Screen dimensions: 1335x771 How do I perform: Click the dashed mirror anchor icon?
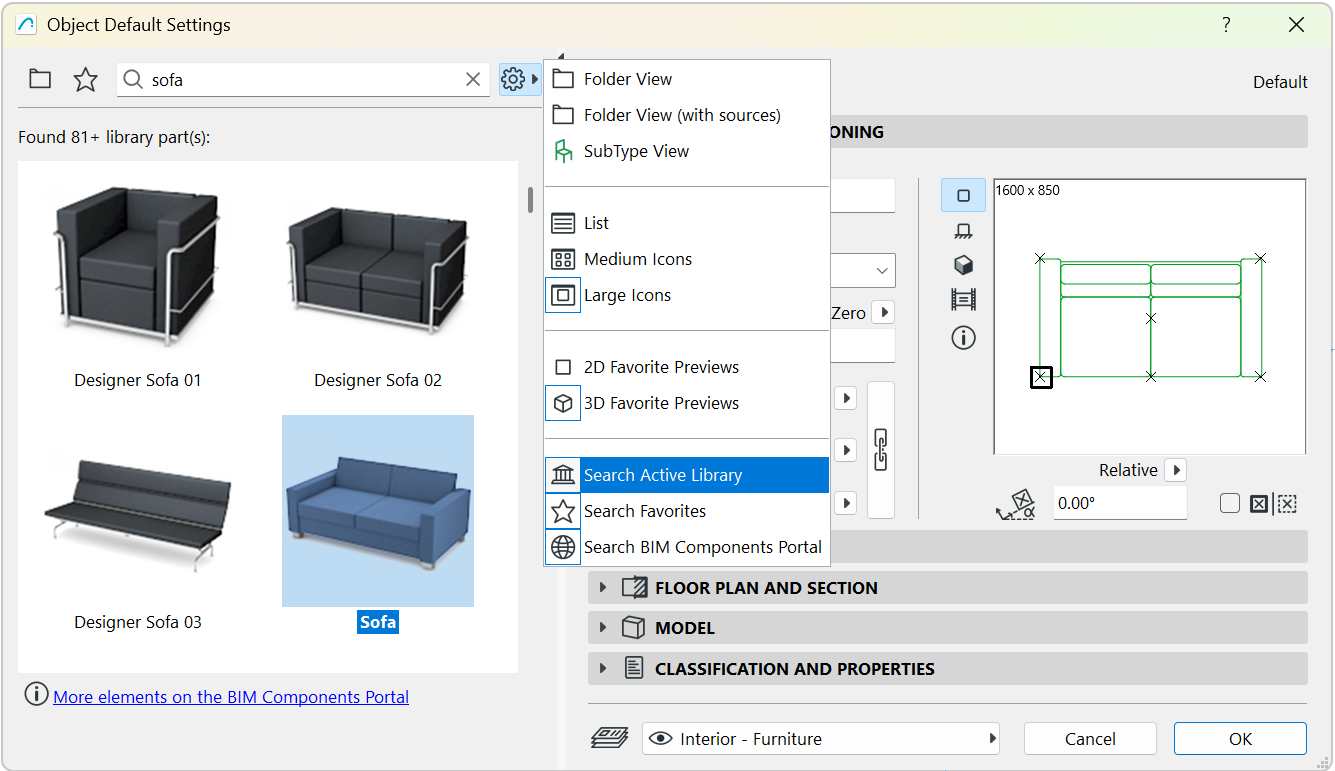(x=1287, y=504)
